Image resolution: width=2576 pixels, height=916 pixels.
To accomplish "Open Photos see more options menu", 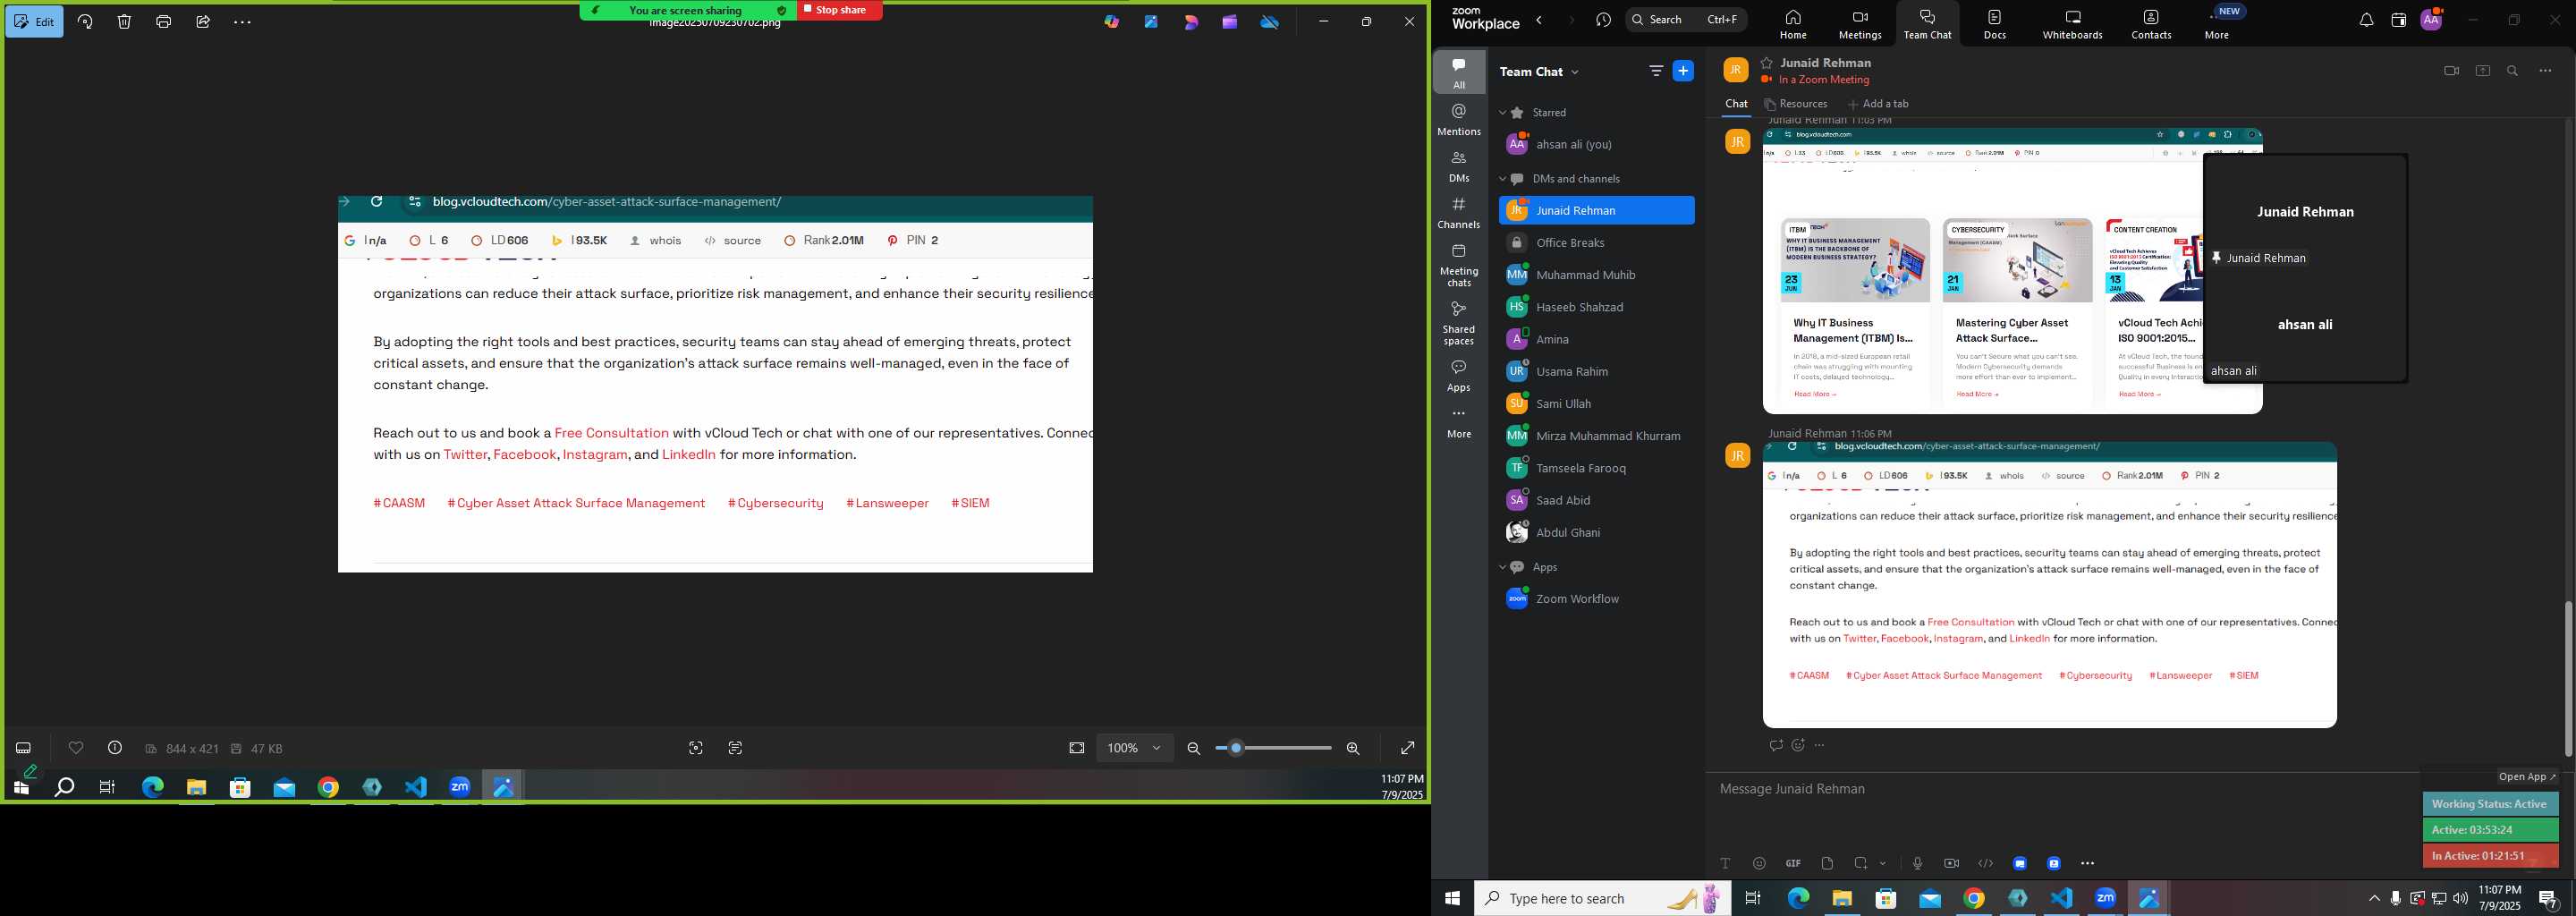I will coord(242,22).
